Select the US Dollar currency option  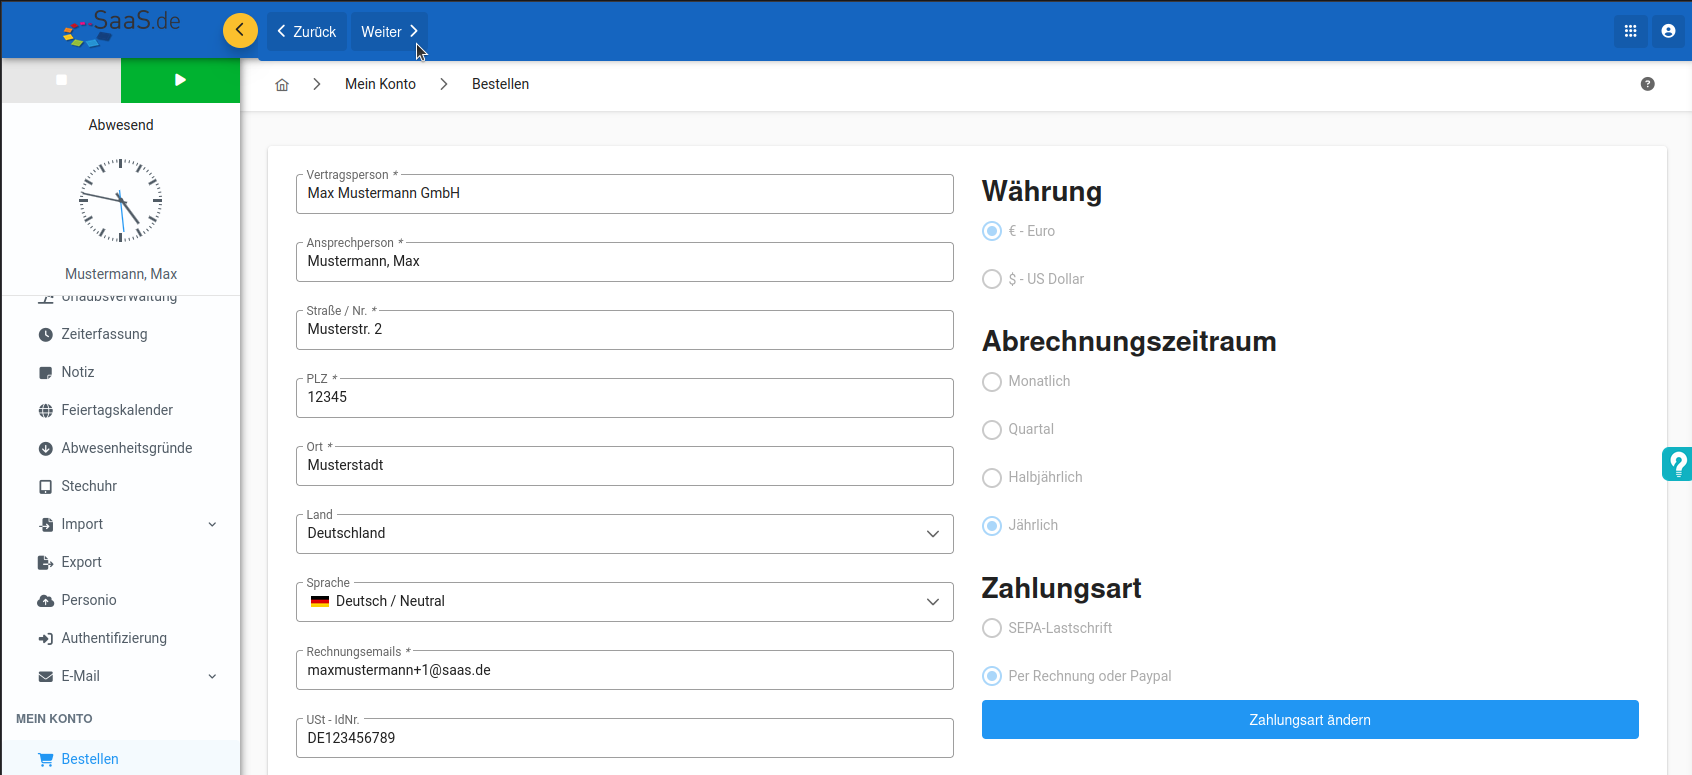pos(992,279)
